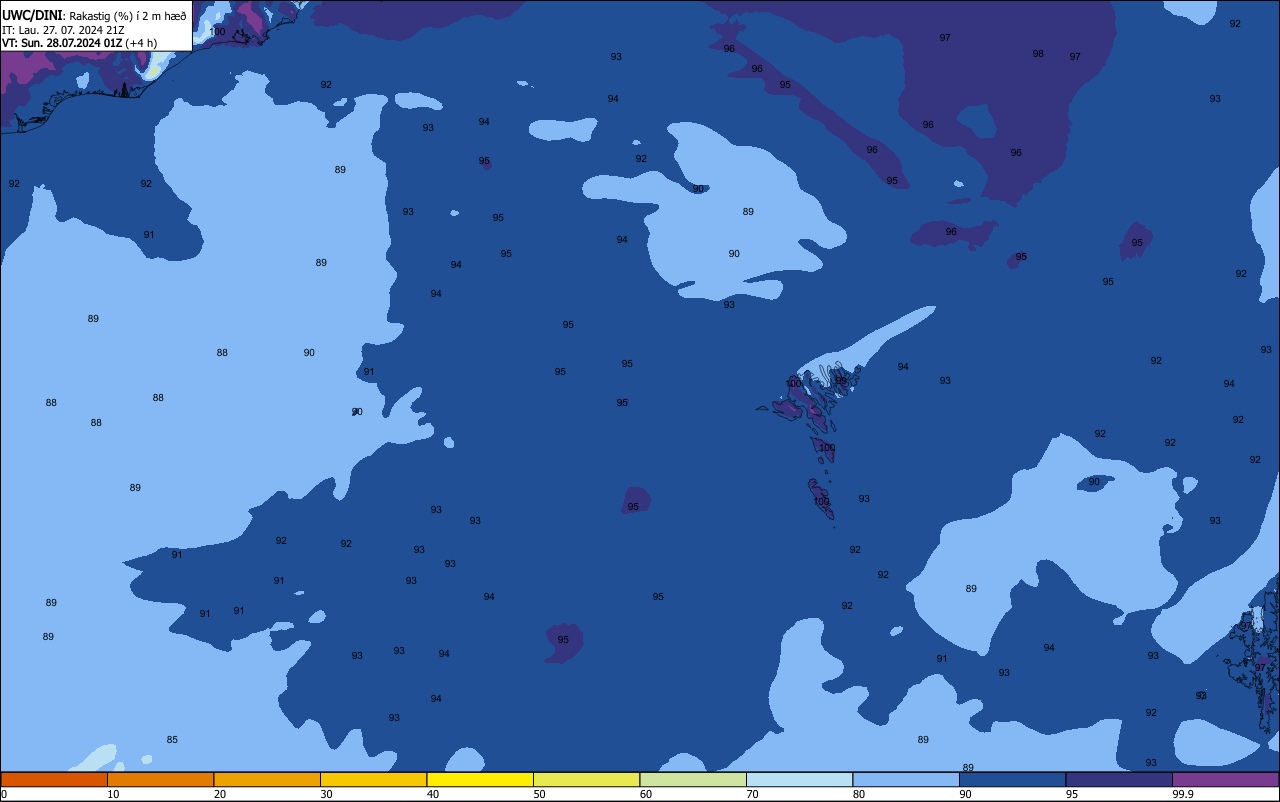Click the dark navy 95–99.9 legend swatch

[x=1119, y=779]
